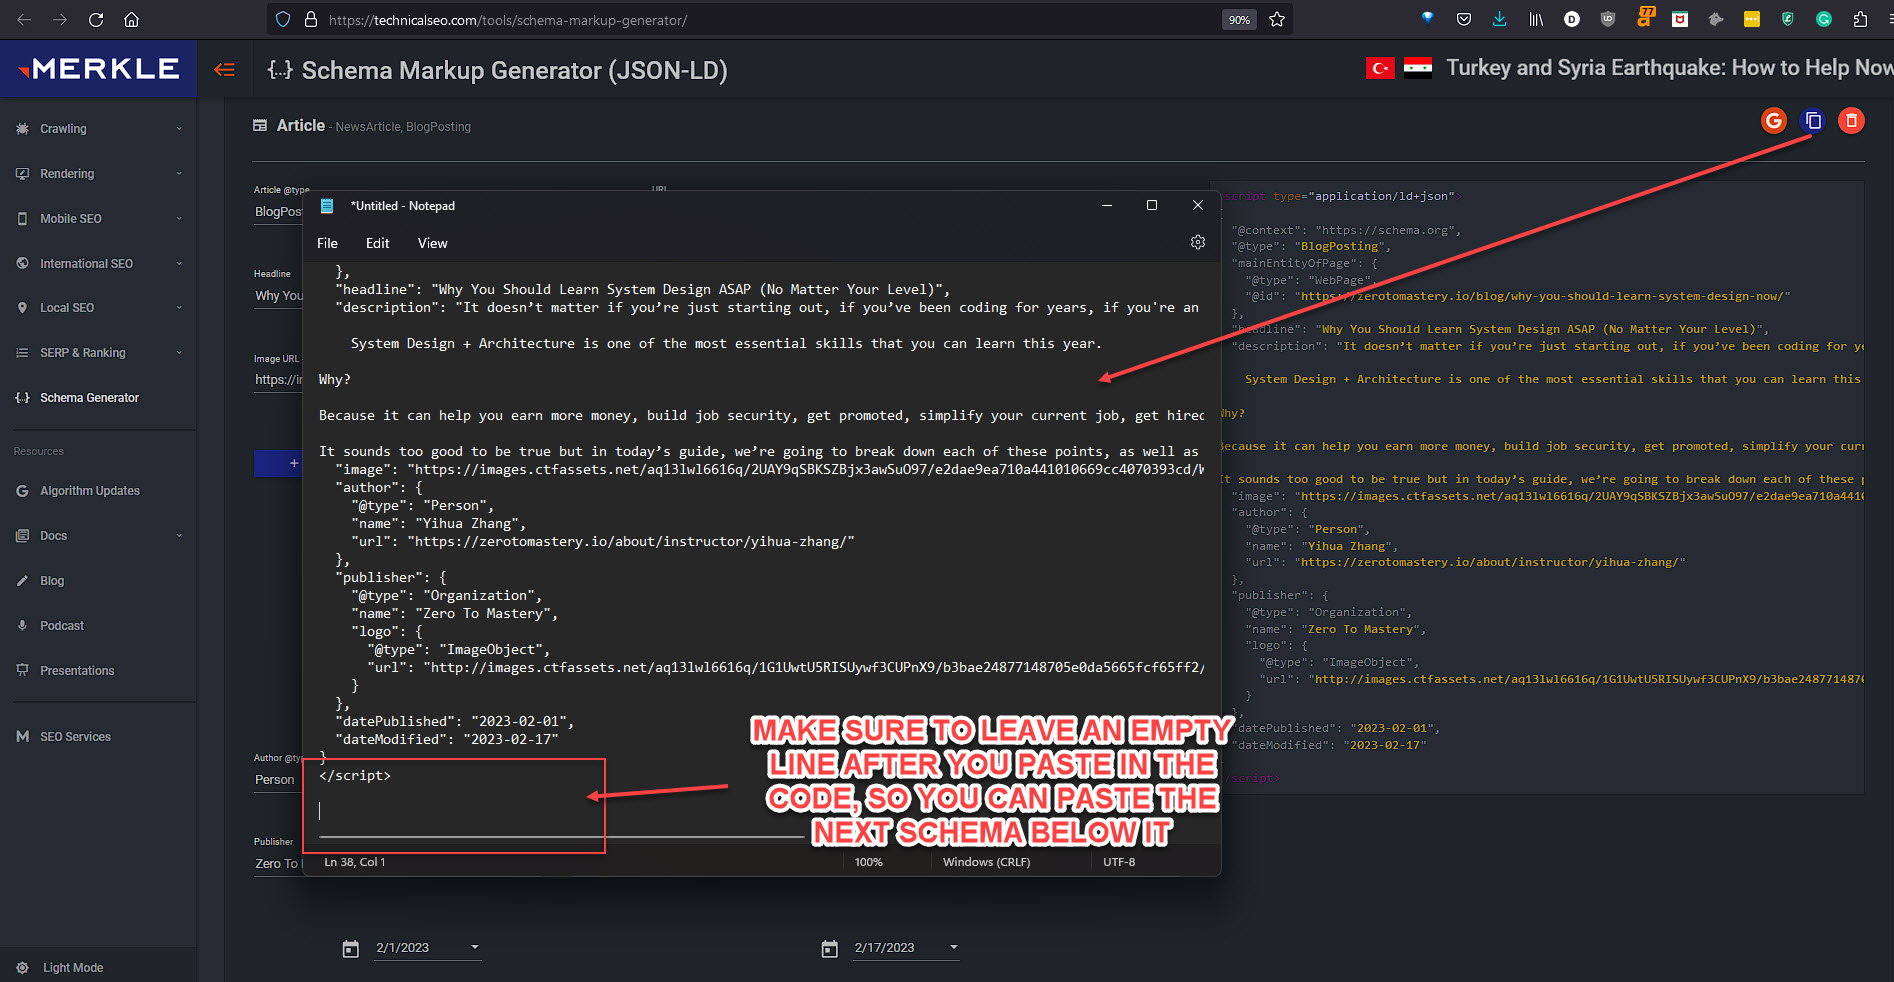Expand the Mobile SEO section
The width and height of the screenshot is (1894, 982).
99,218
